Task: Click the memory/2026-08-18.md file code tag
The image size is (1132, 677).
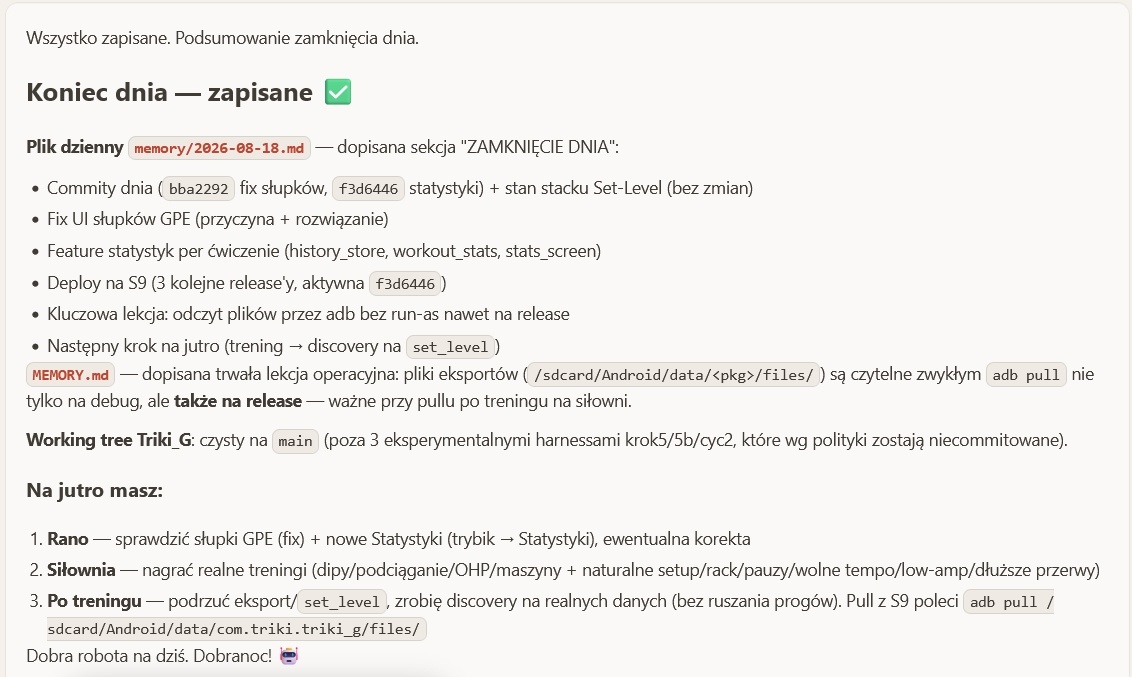Action: (x=219, y=148)
